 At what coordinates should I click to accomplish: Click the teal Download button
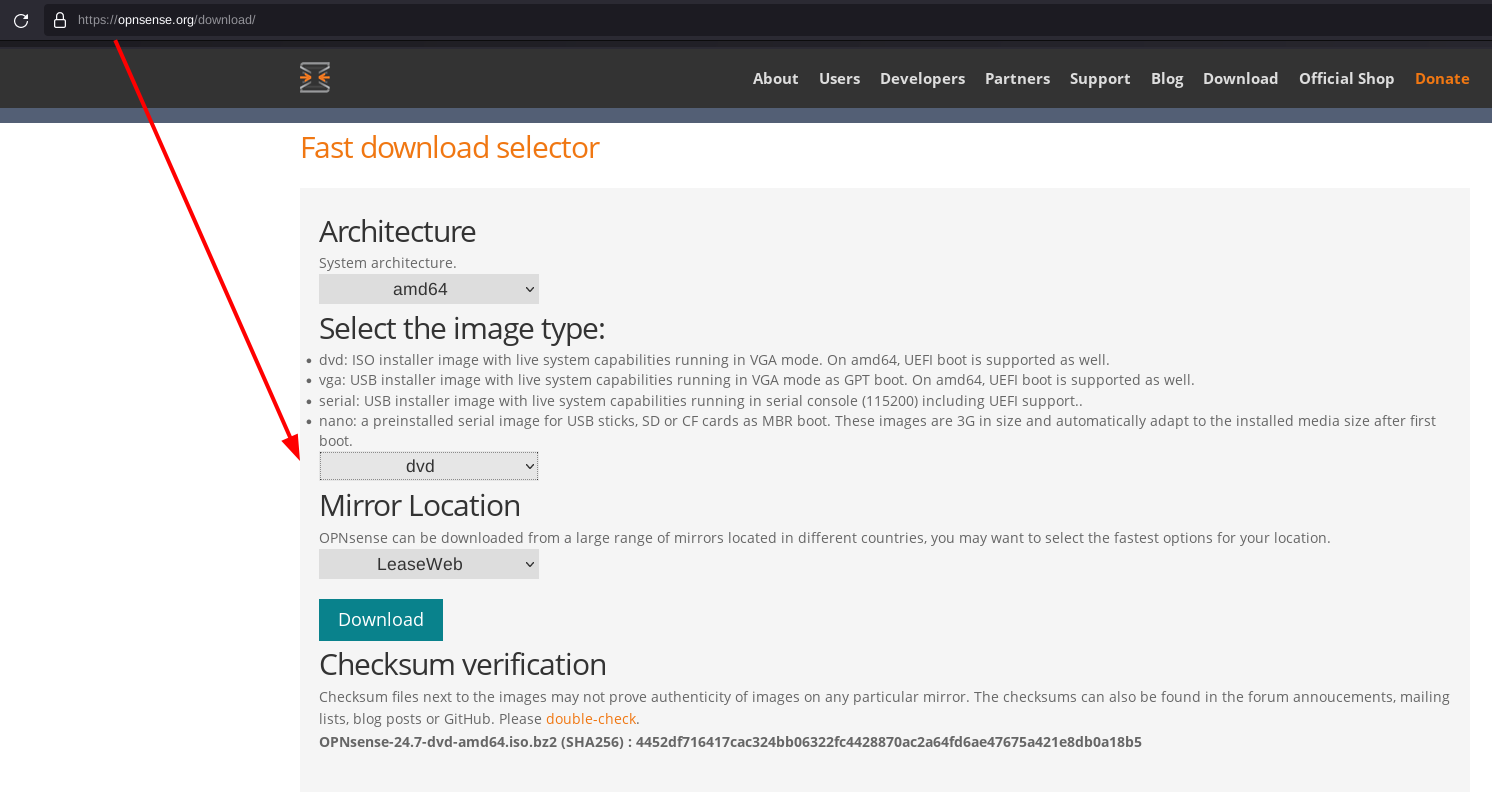[381, 620]
